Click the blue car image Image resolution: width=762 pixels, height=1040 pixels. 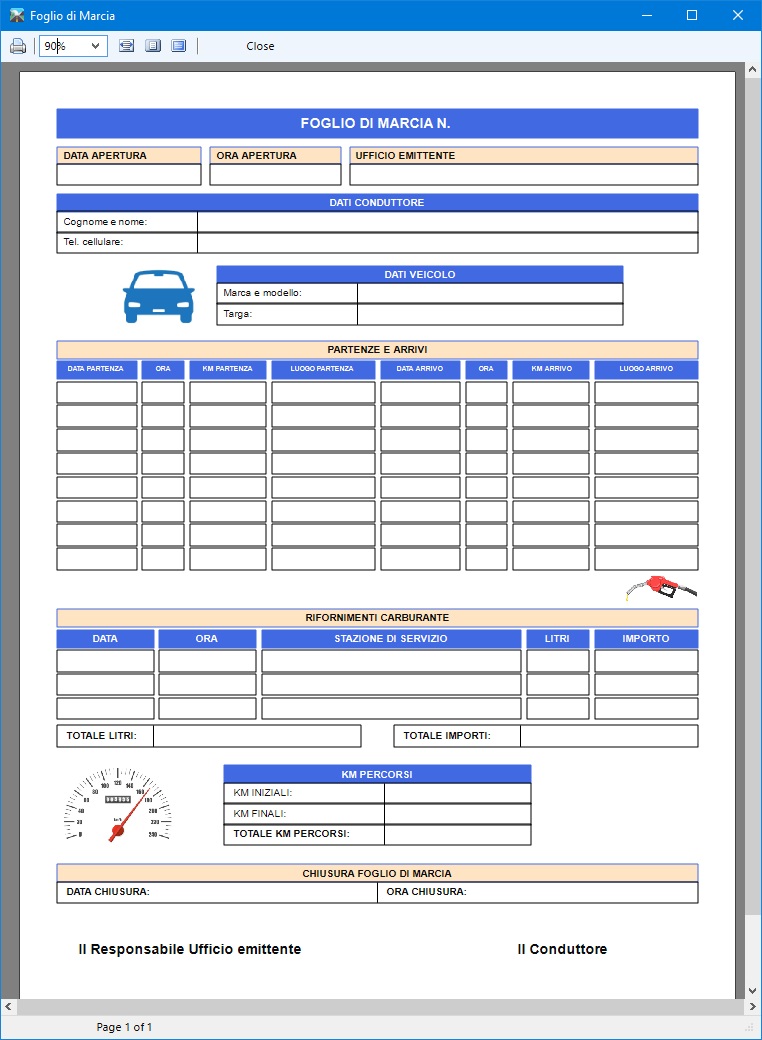[x=159, y=296]
